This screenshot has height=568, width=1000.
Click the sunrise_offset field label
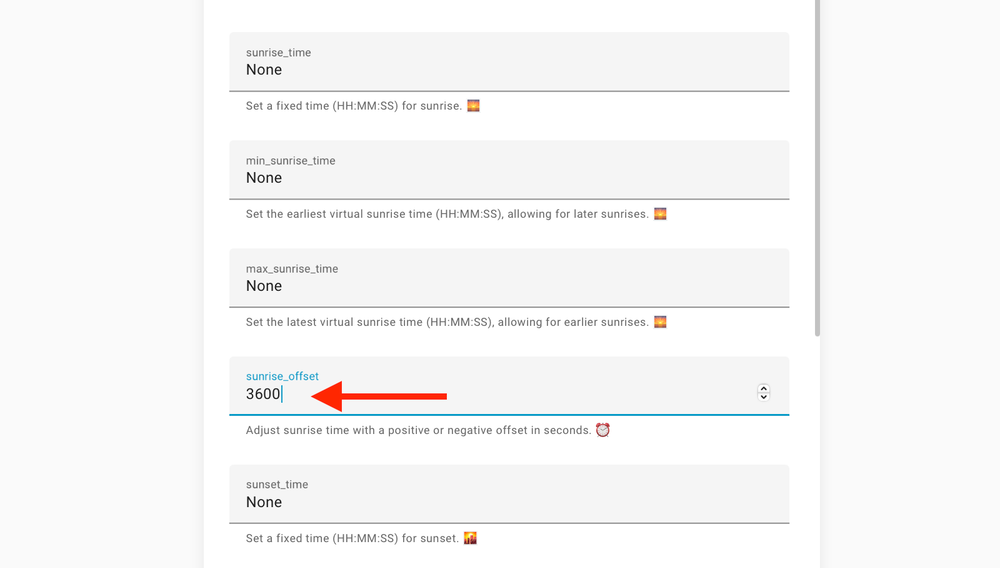[283, 376]
